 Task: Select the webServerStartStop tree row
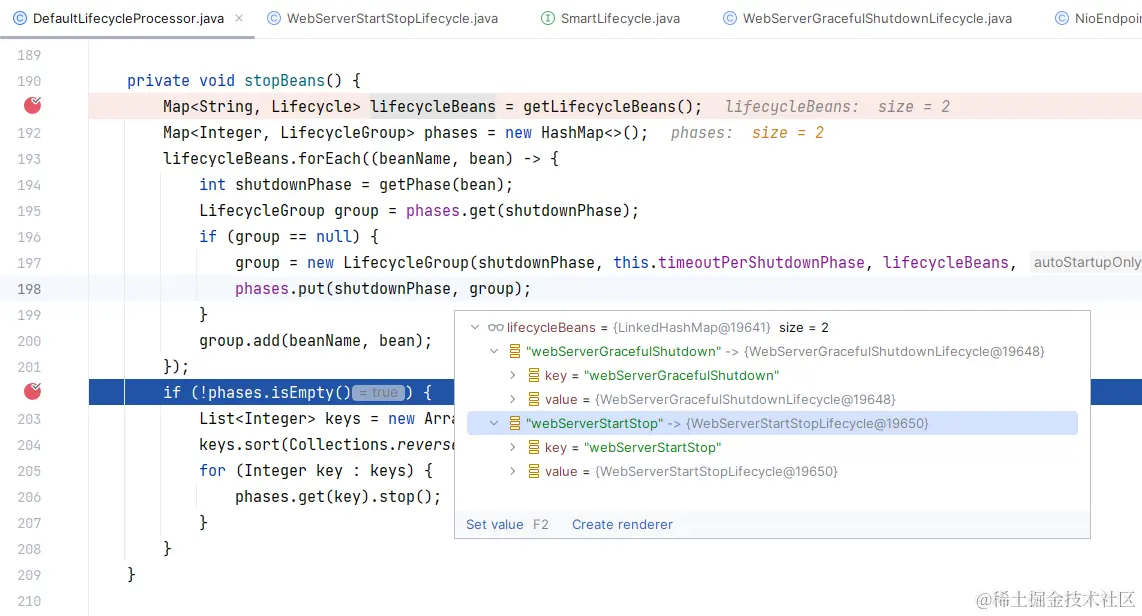pos(772,424)
